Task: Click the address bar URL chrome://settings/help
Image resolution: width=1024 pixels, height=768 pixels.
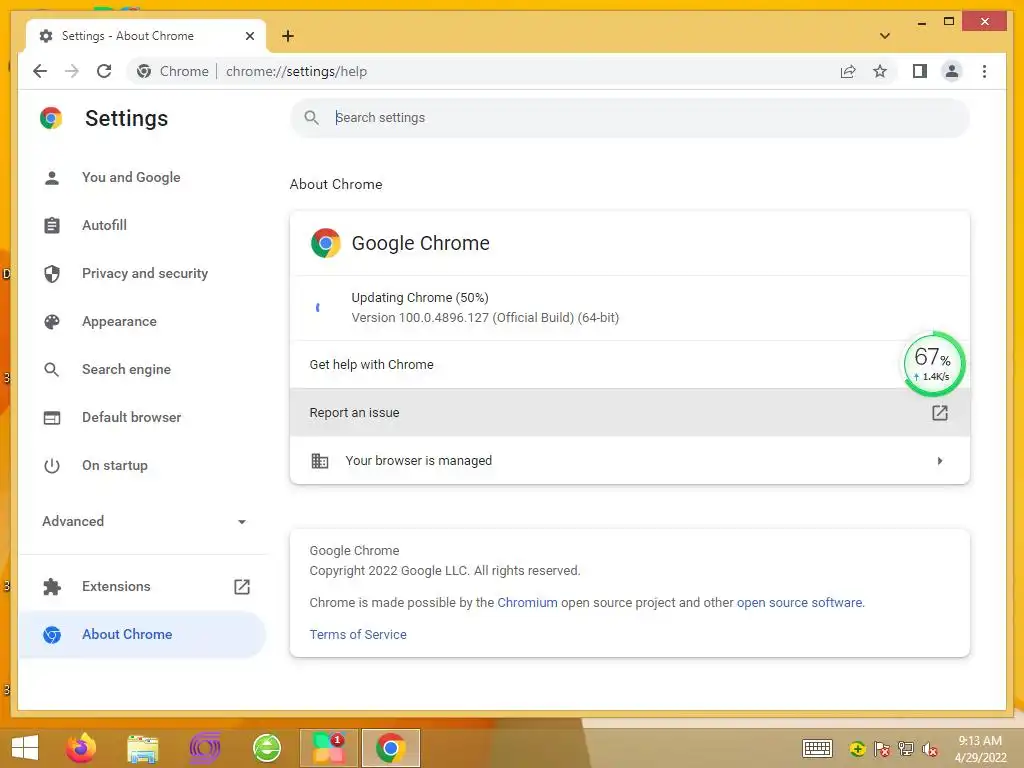Action: click(296, 71)
